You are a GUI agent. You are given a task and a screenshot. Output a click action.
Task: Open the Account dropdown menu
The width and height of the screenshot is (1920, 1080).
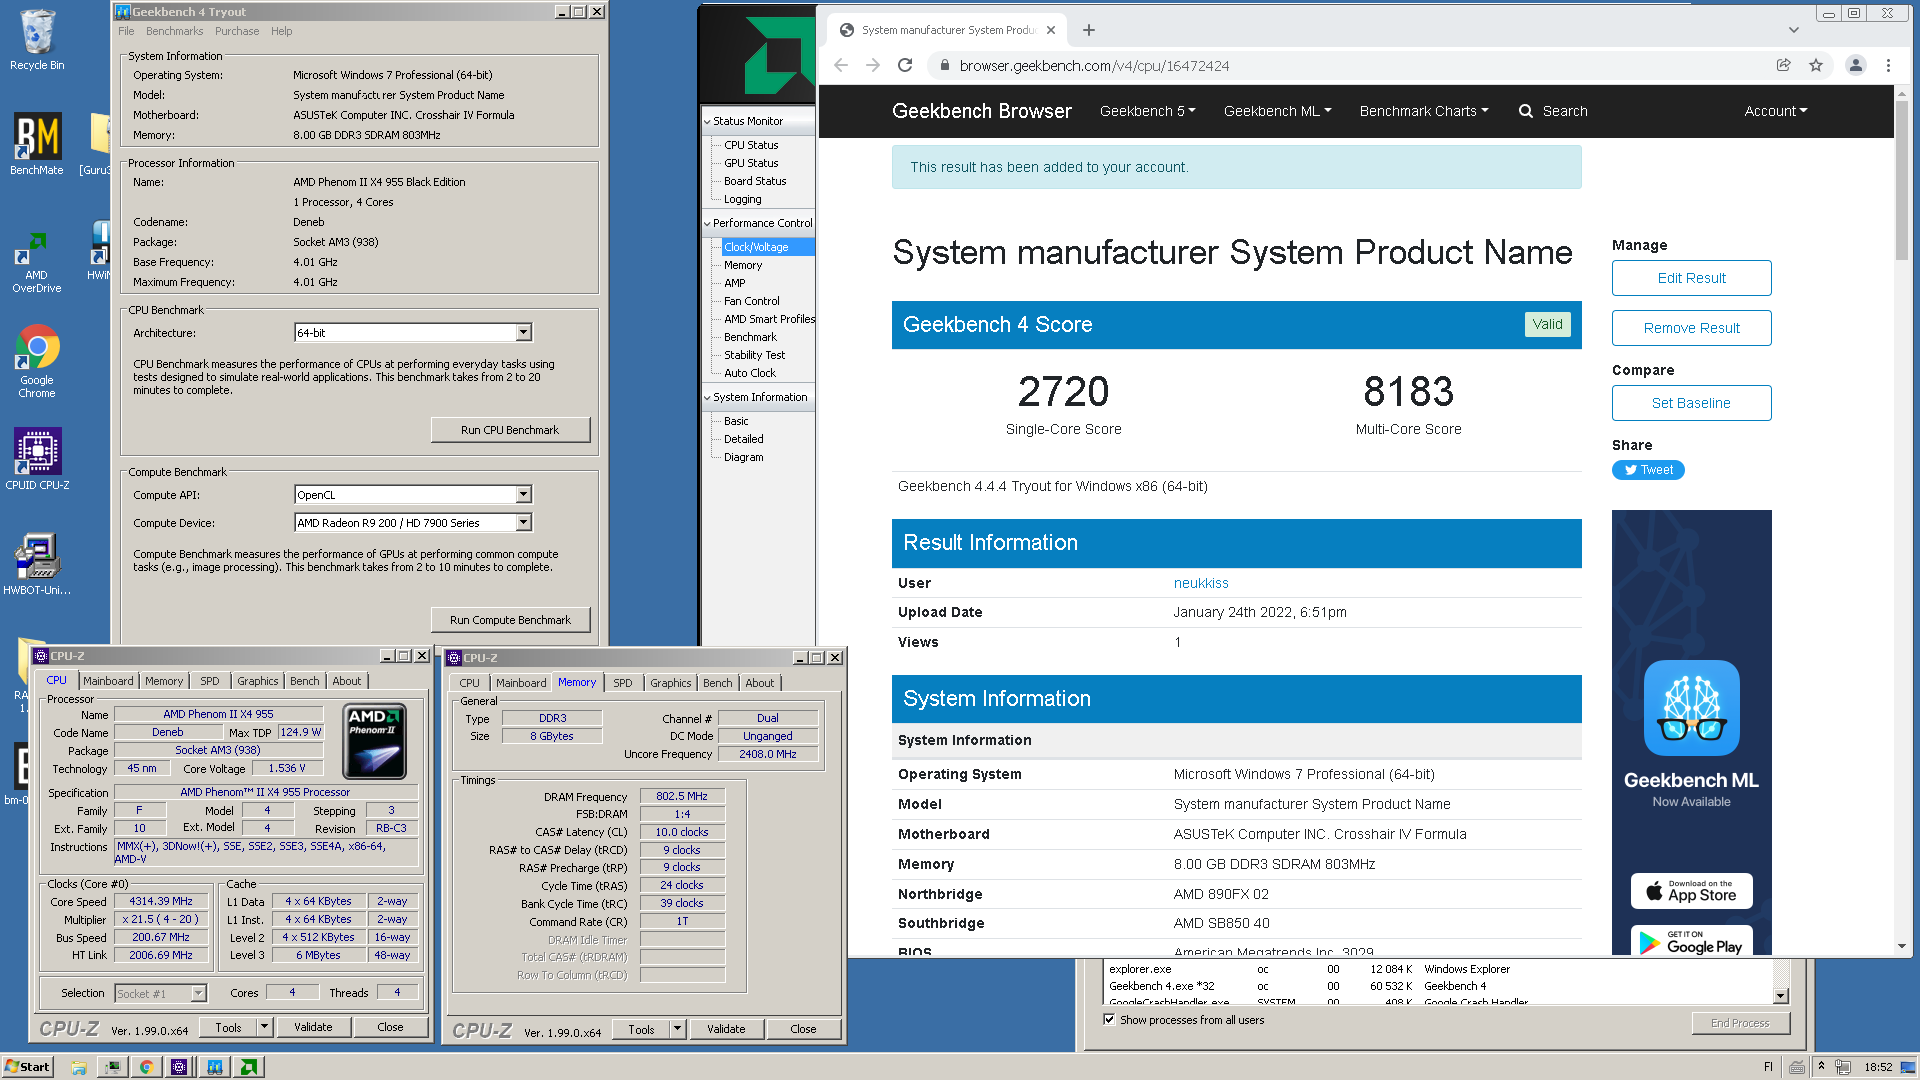click(1776, 111)
